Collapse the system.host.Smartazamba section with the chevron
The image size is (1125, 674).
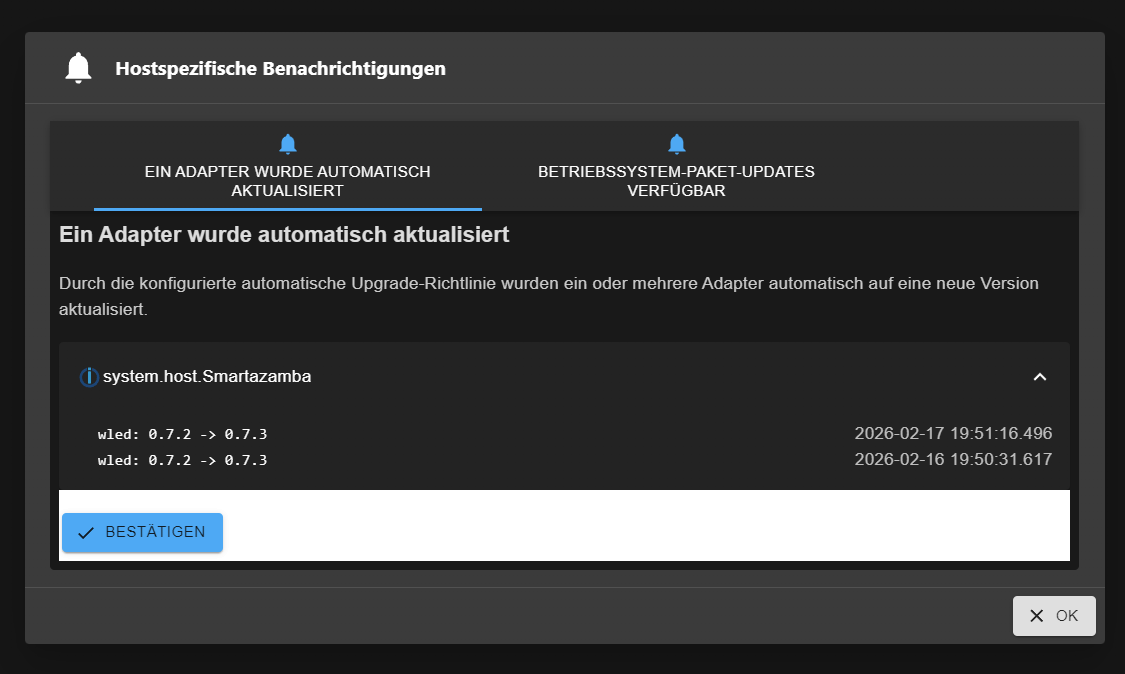point(1040,377)
